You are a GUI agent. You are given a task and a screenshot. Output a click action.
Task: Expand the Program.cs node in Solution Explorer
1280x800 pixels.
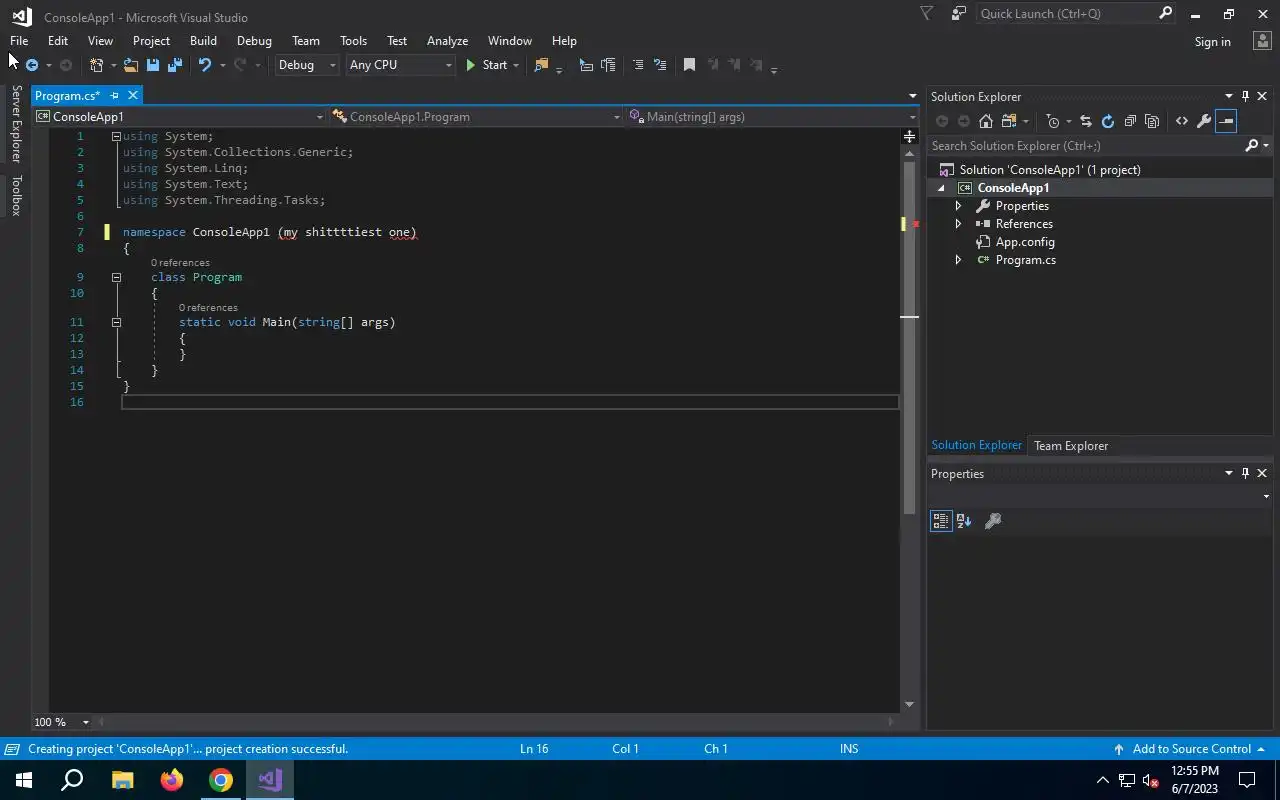958,260
